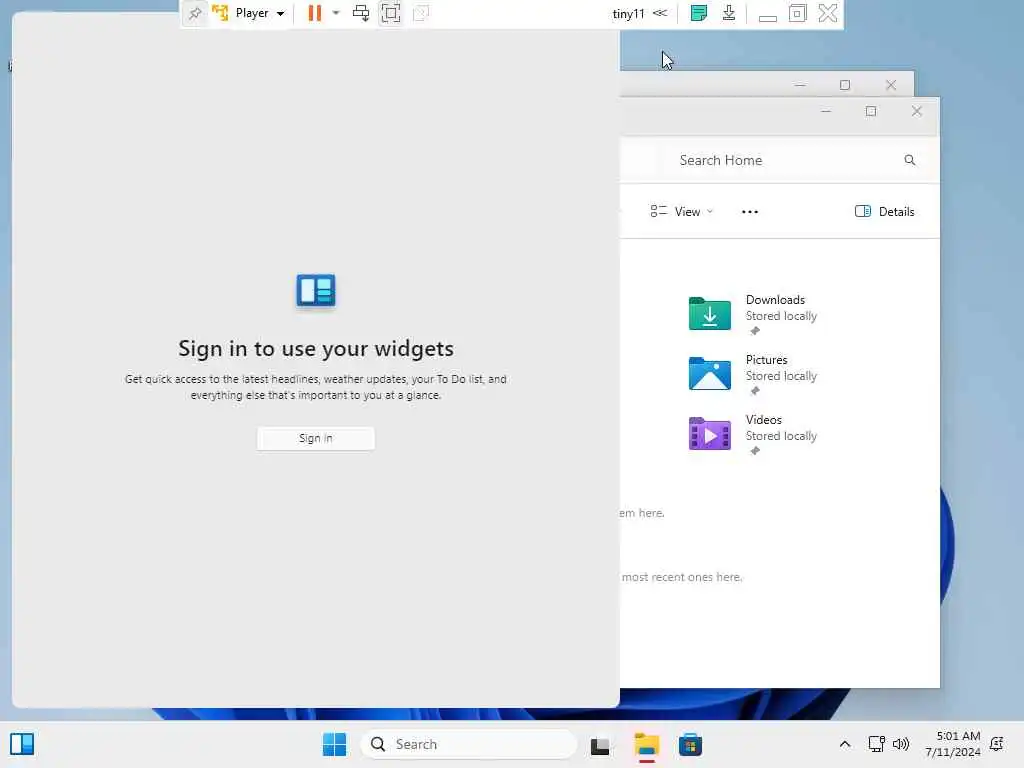Click the pin icon under Downloads
The height and width of the screenshot is (768, 1024).
tap(755, 331)
